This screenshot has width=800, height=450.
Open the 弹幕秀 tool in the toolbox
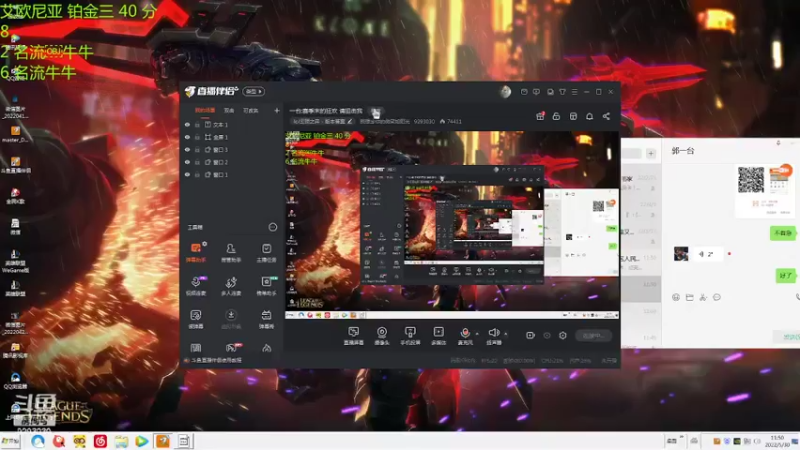point(266,319)
